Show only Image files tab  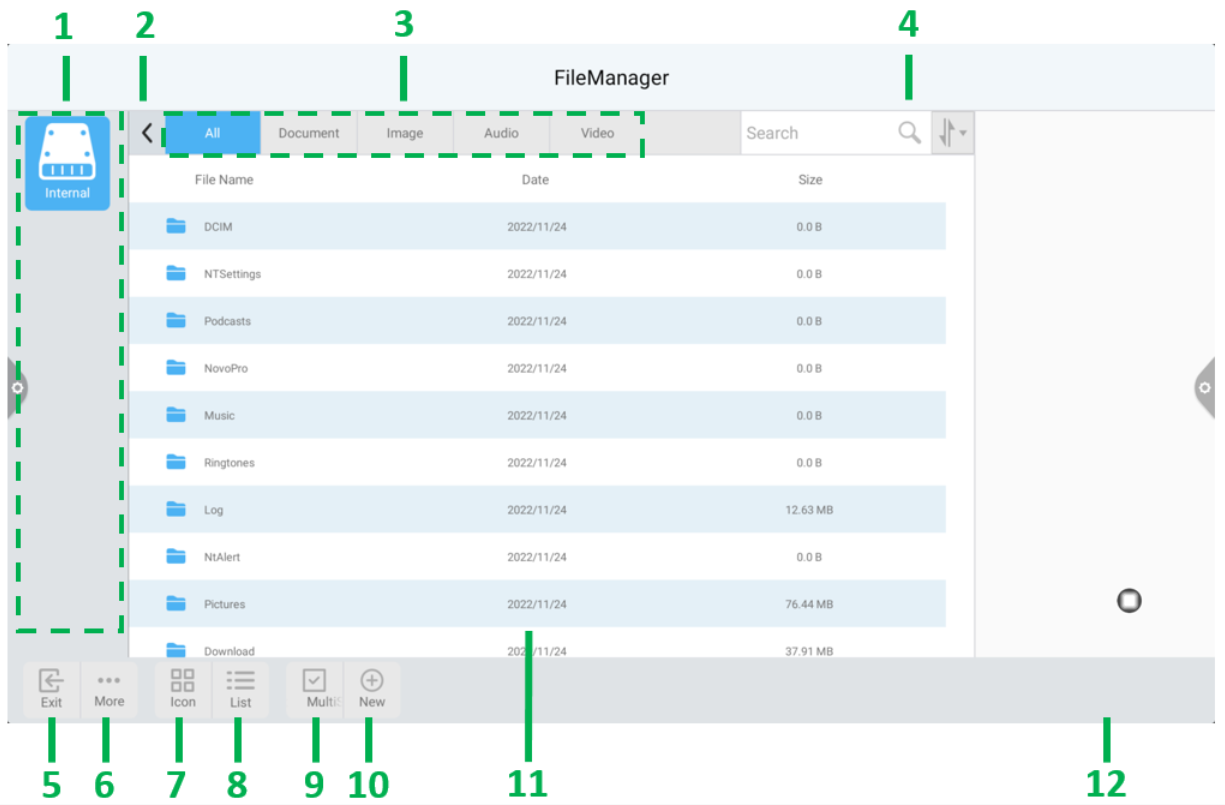tap(405, 133)
